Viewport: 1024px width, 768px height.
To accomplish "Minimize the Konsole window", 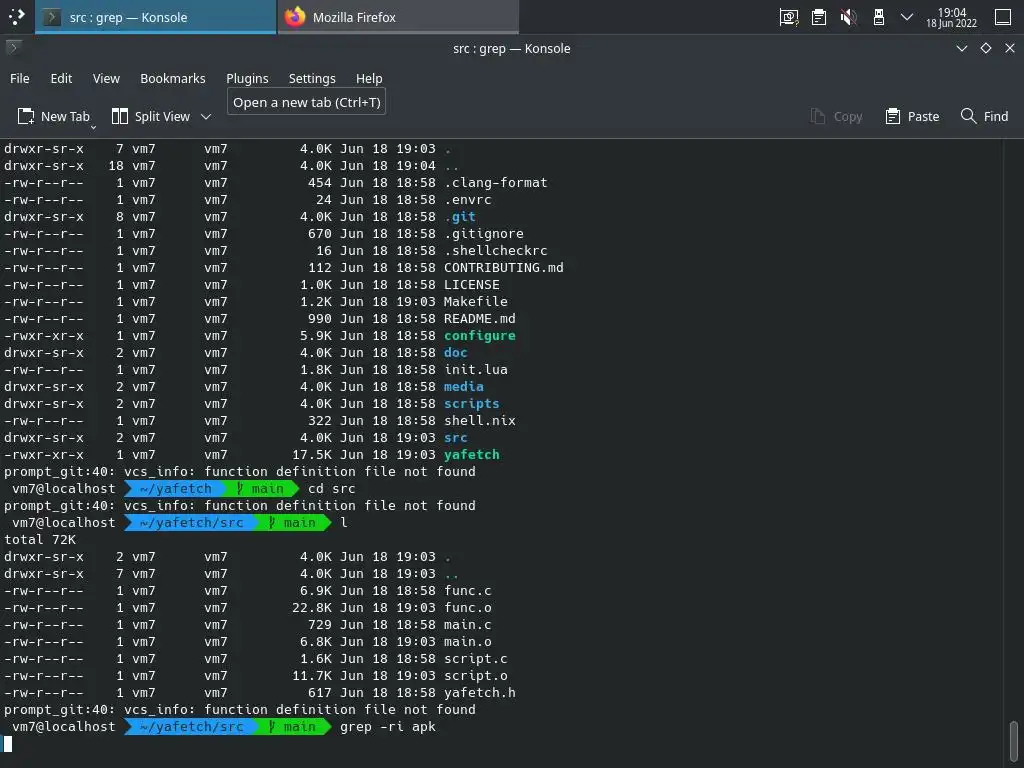I will pyautogui.click(x=962, y=48).
